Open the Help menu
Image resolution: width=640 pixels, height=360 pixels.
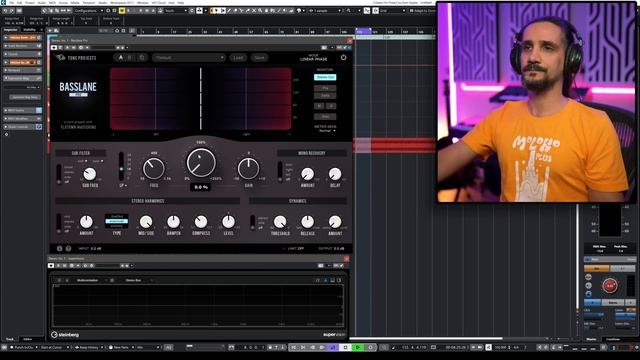(x=180, y=2)
